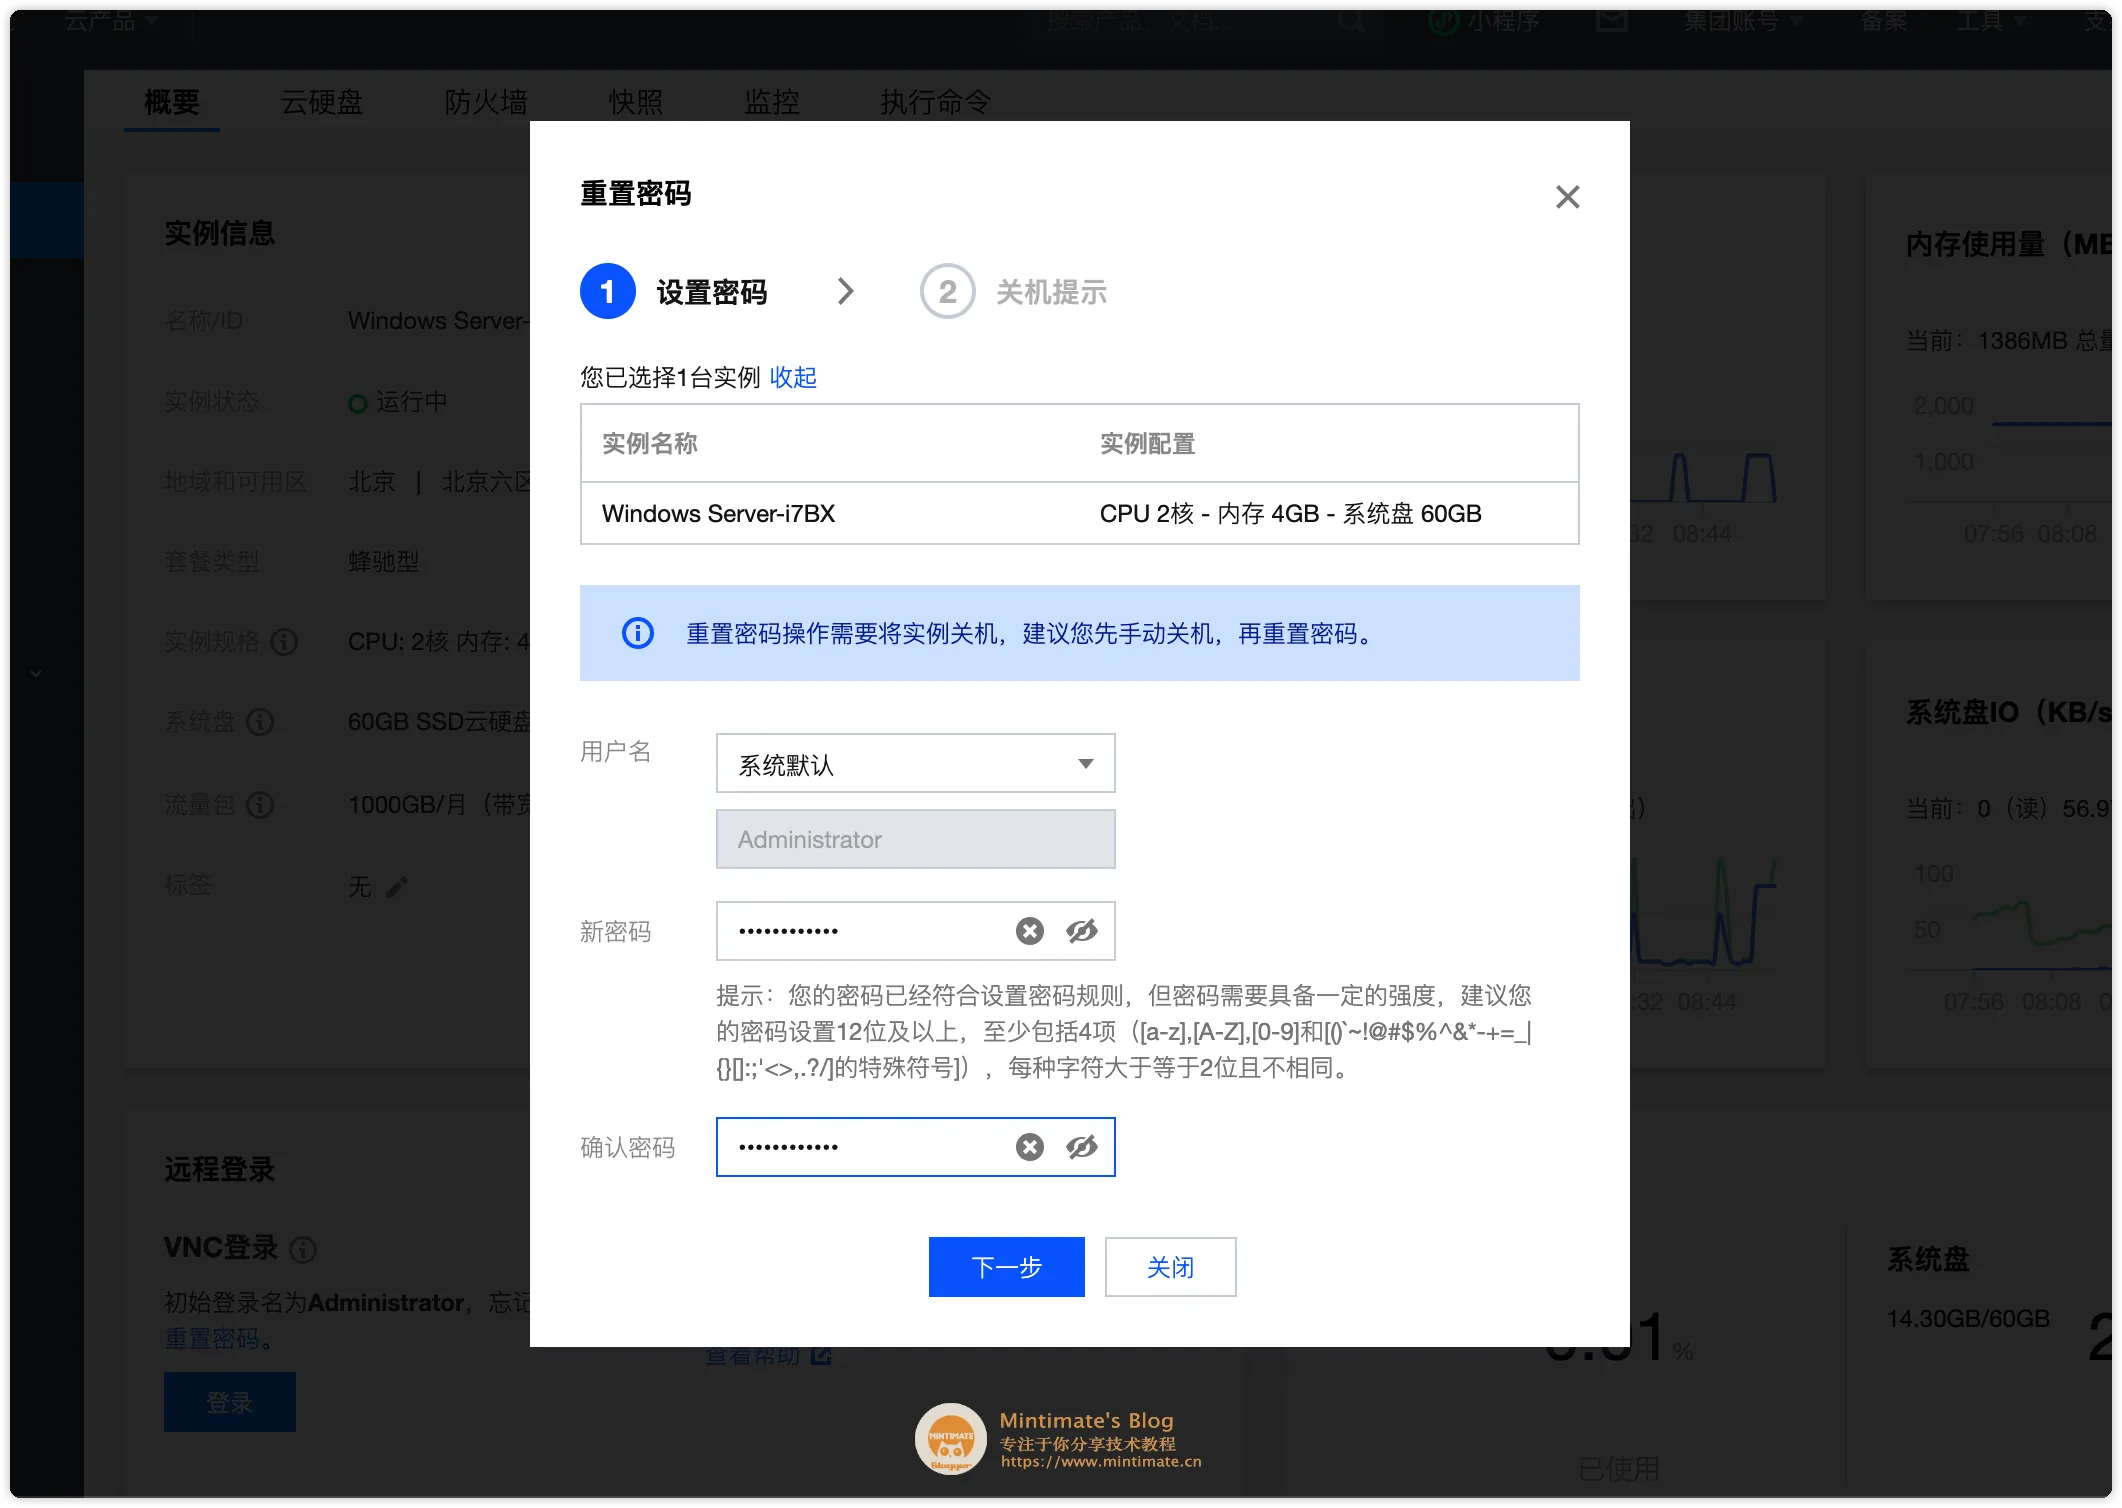Click the 下一步 button
The width and height of the screenshot is (2122, 1508).
(x=1006, y=1266)
